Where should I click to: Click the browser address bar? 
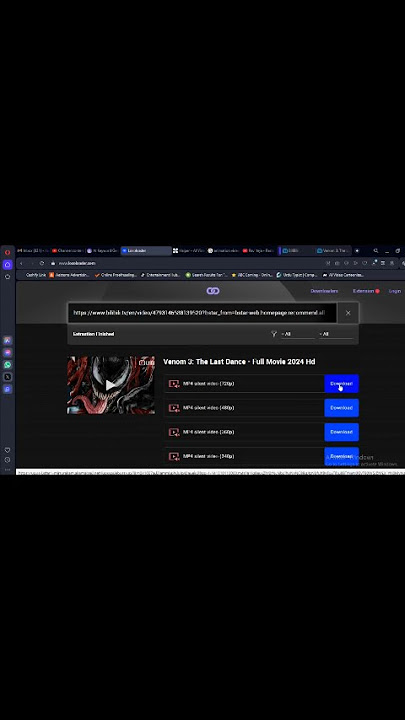(184, 263)
